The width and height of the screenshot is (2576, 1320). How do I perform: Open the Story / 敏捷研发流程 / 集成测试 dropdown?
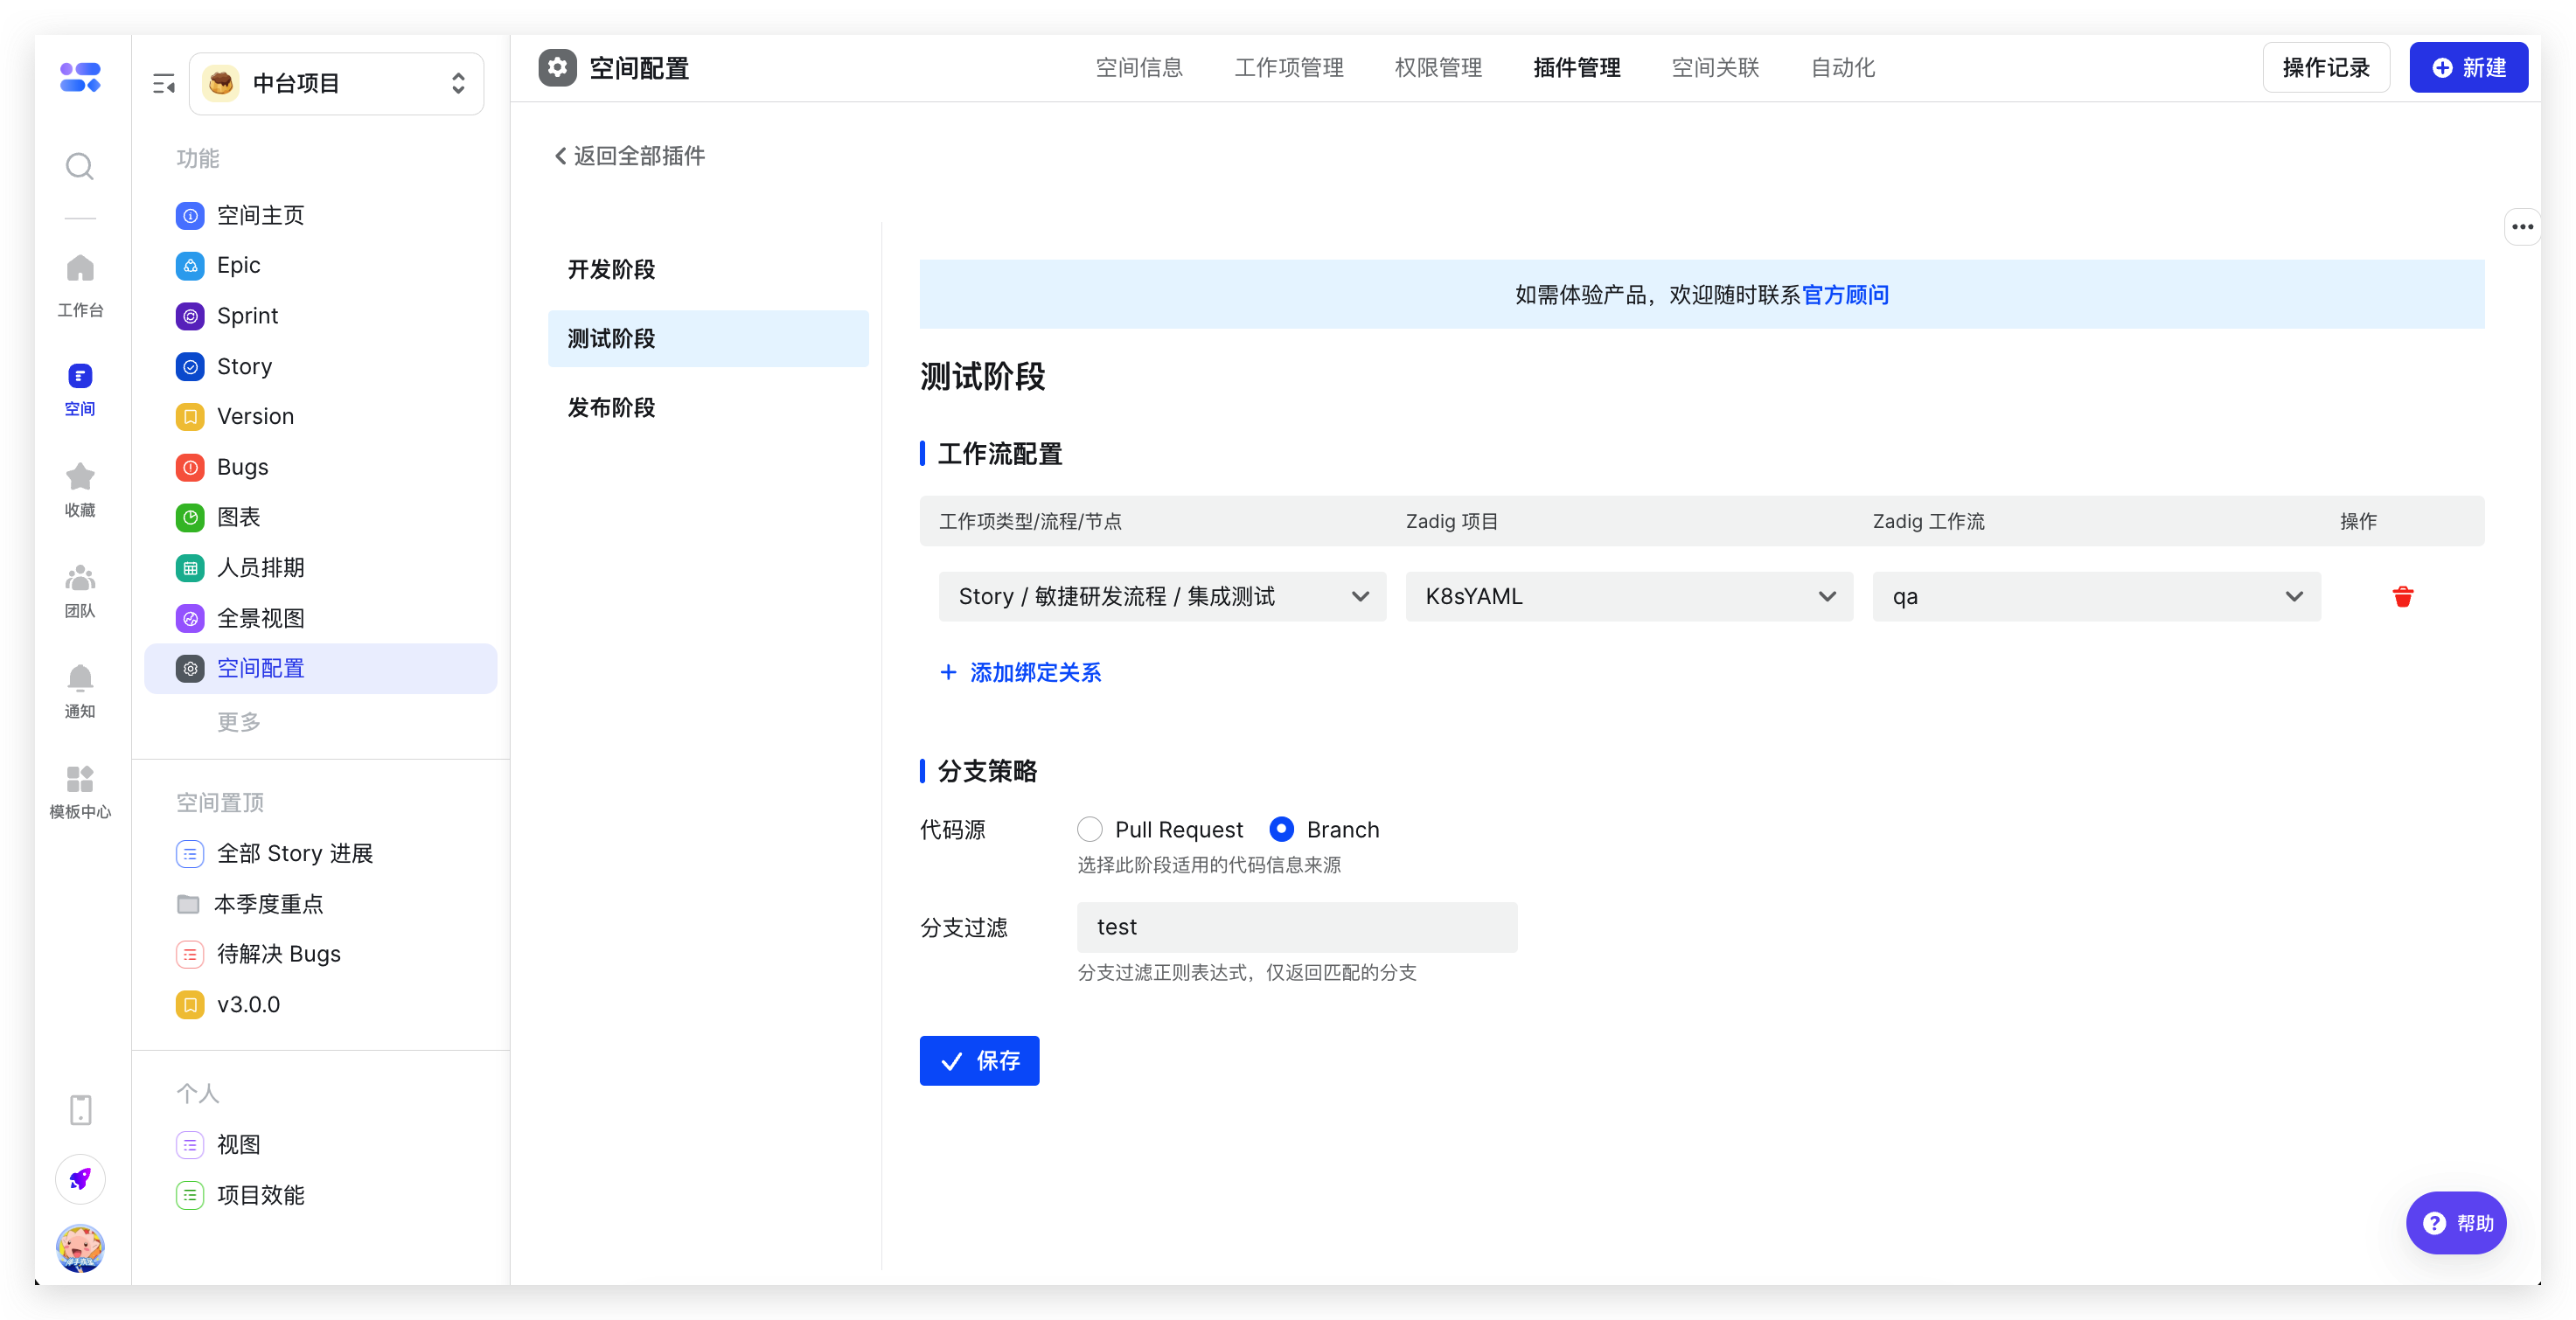click(1162, 597)
